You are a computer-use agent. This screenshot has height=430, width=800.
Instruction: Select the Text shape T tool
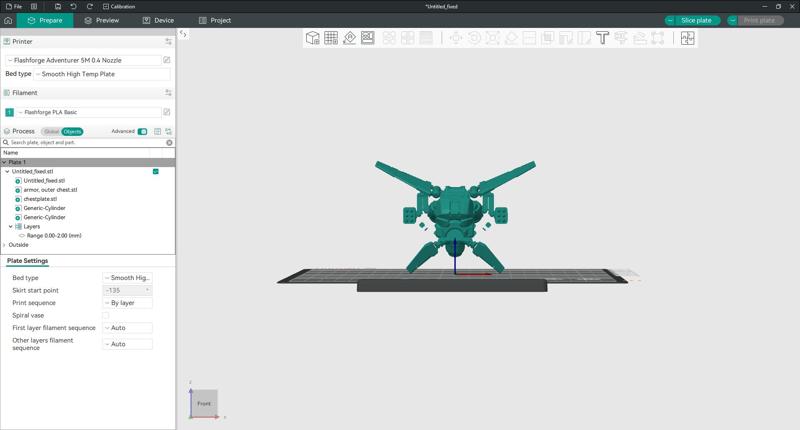coord(603,38)
